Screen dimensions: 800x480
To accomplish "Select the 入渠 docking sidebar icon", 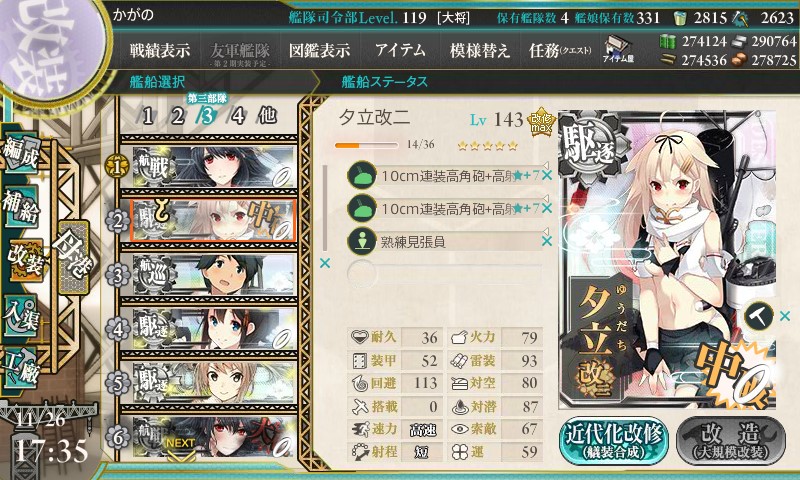I will [20, 317].
